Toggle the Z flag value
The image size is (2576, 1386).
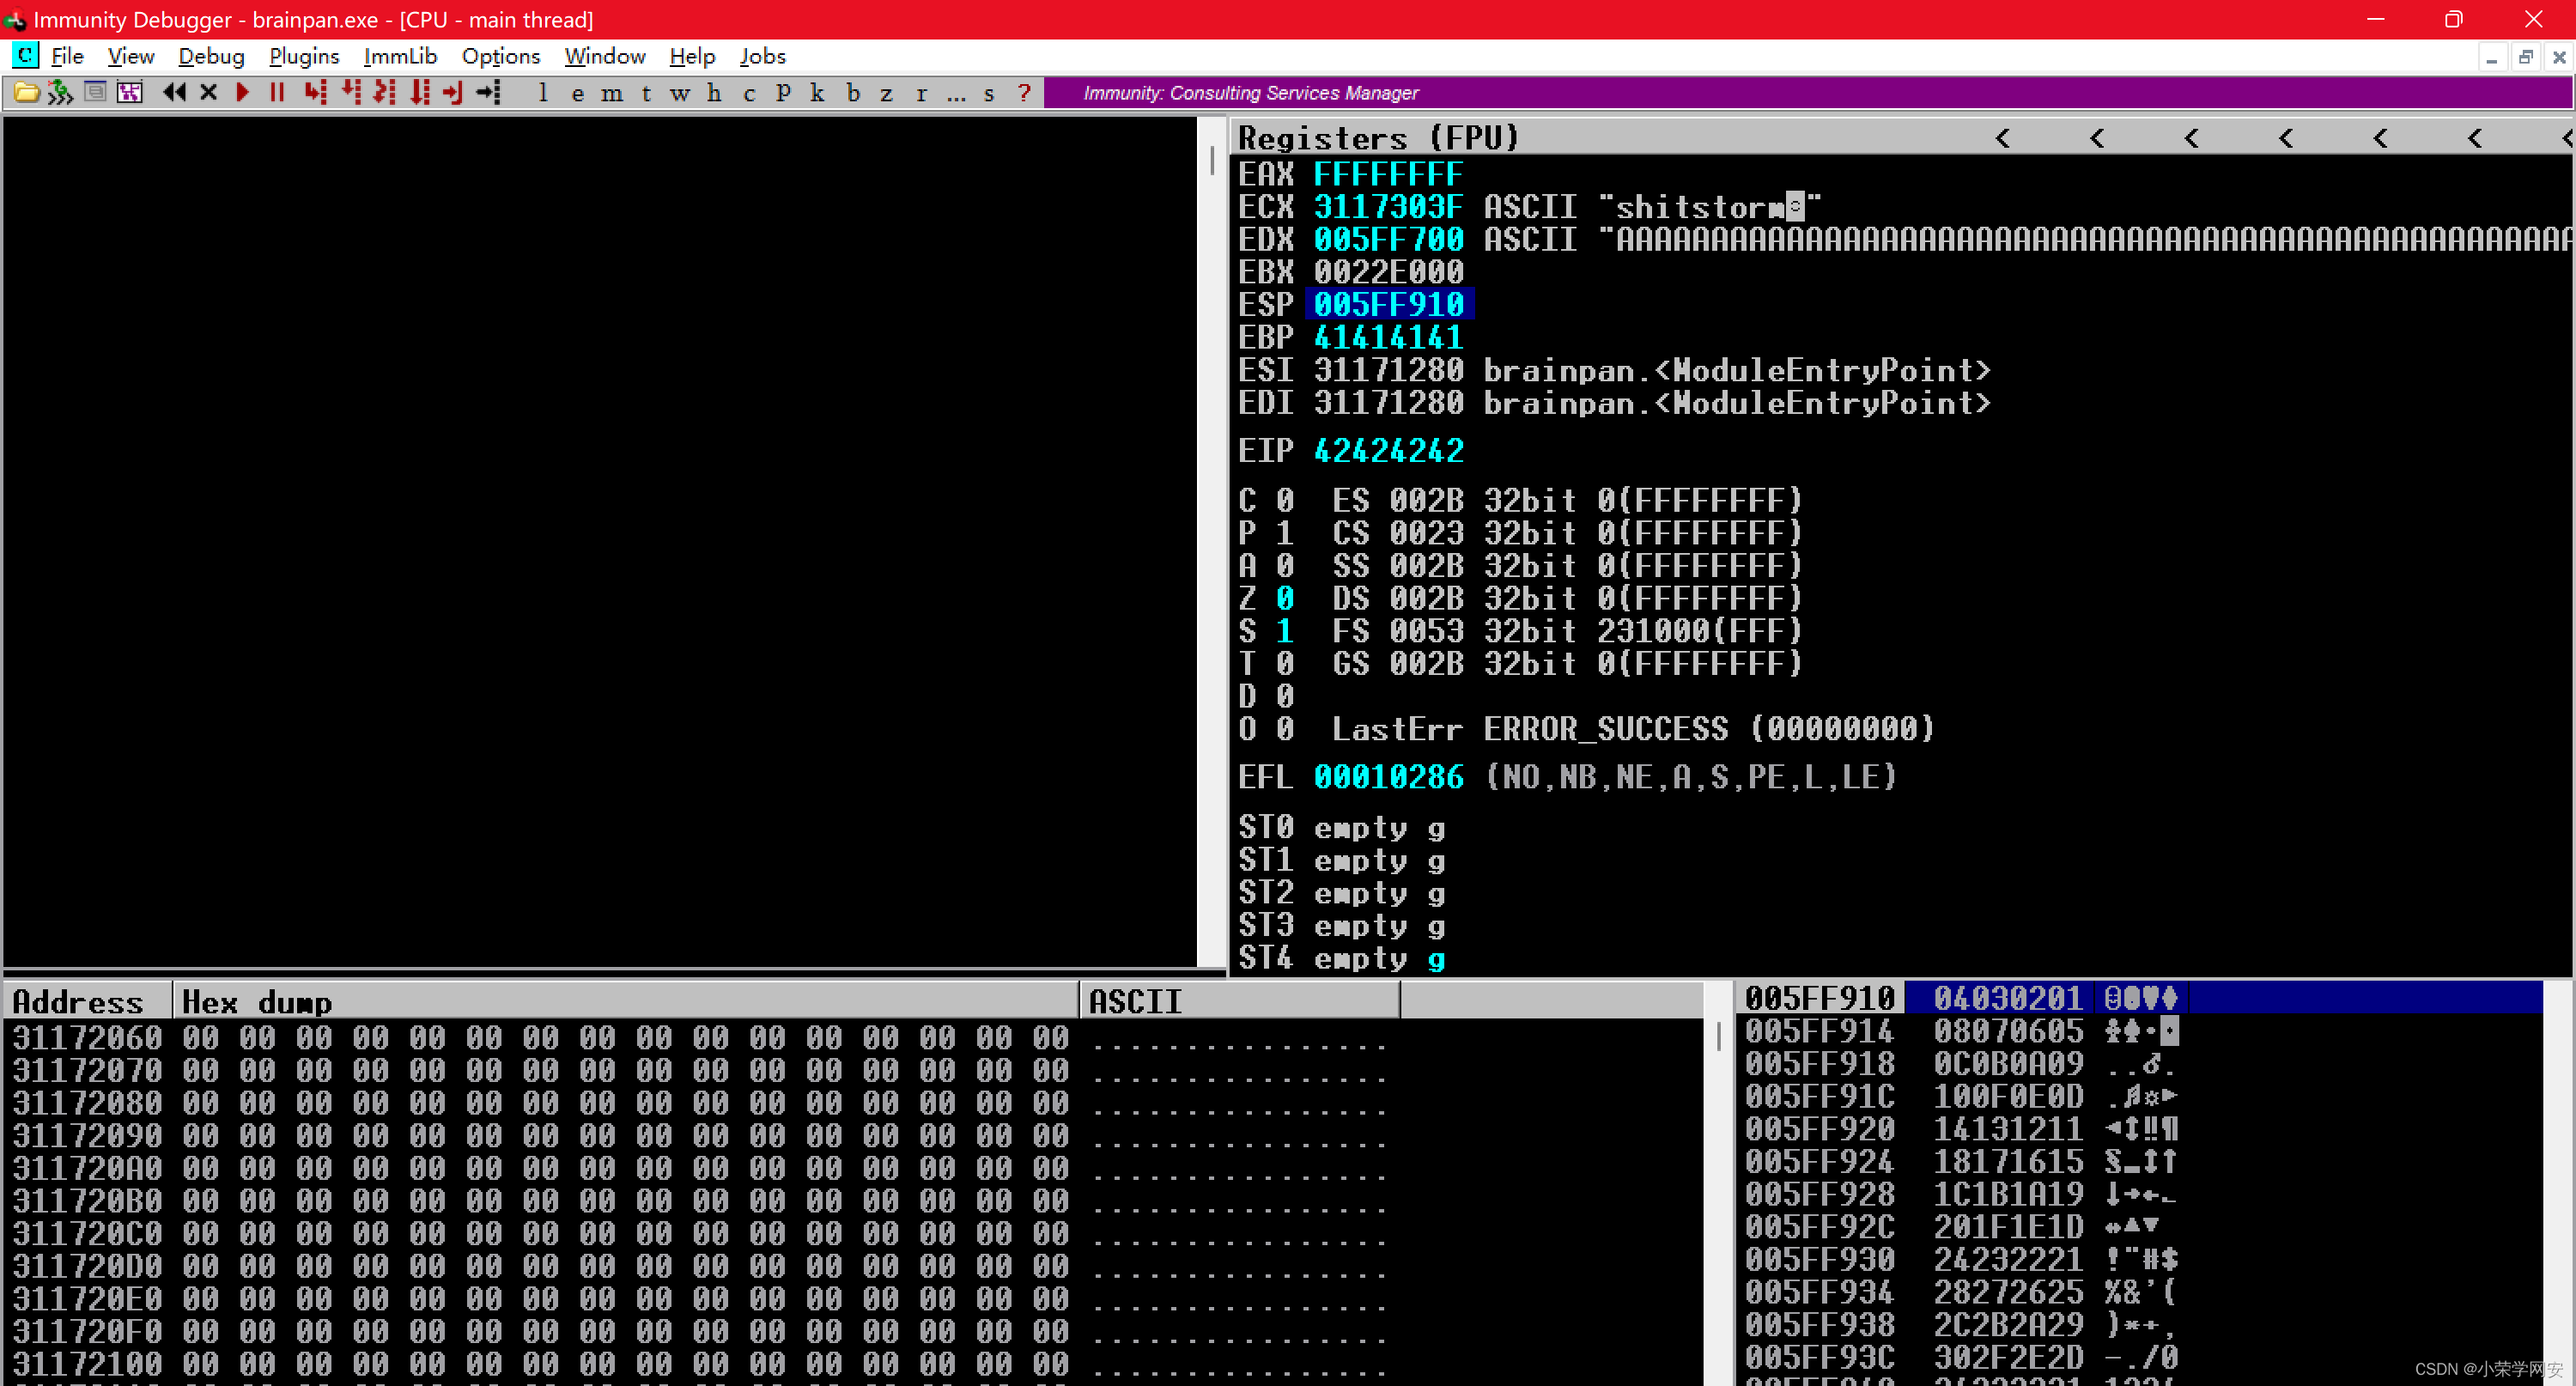pyautogui.click(x=1285, y=599)
